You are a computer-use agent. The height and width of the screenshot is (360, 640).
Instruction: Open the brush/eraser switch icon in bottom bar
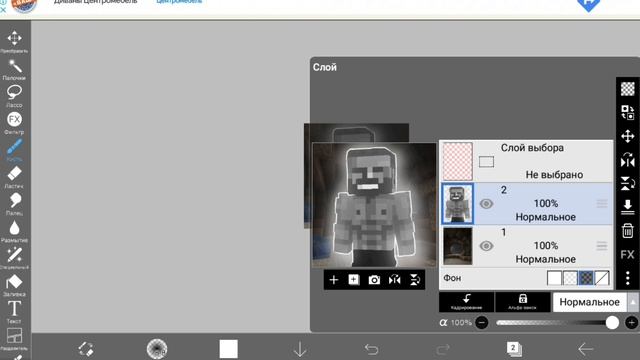tap(86, 349)
